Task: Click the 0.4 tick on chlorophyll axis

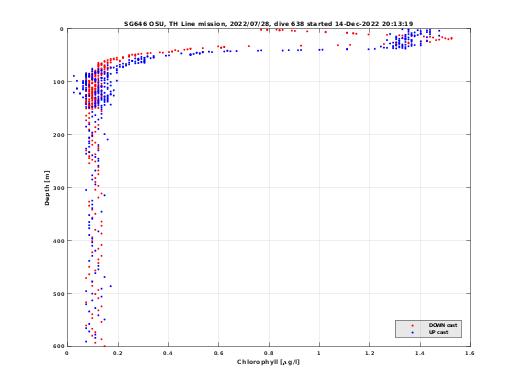Action: click(x=168, y=353)
